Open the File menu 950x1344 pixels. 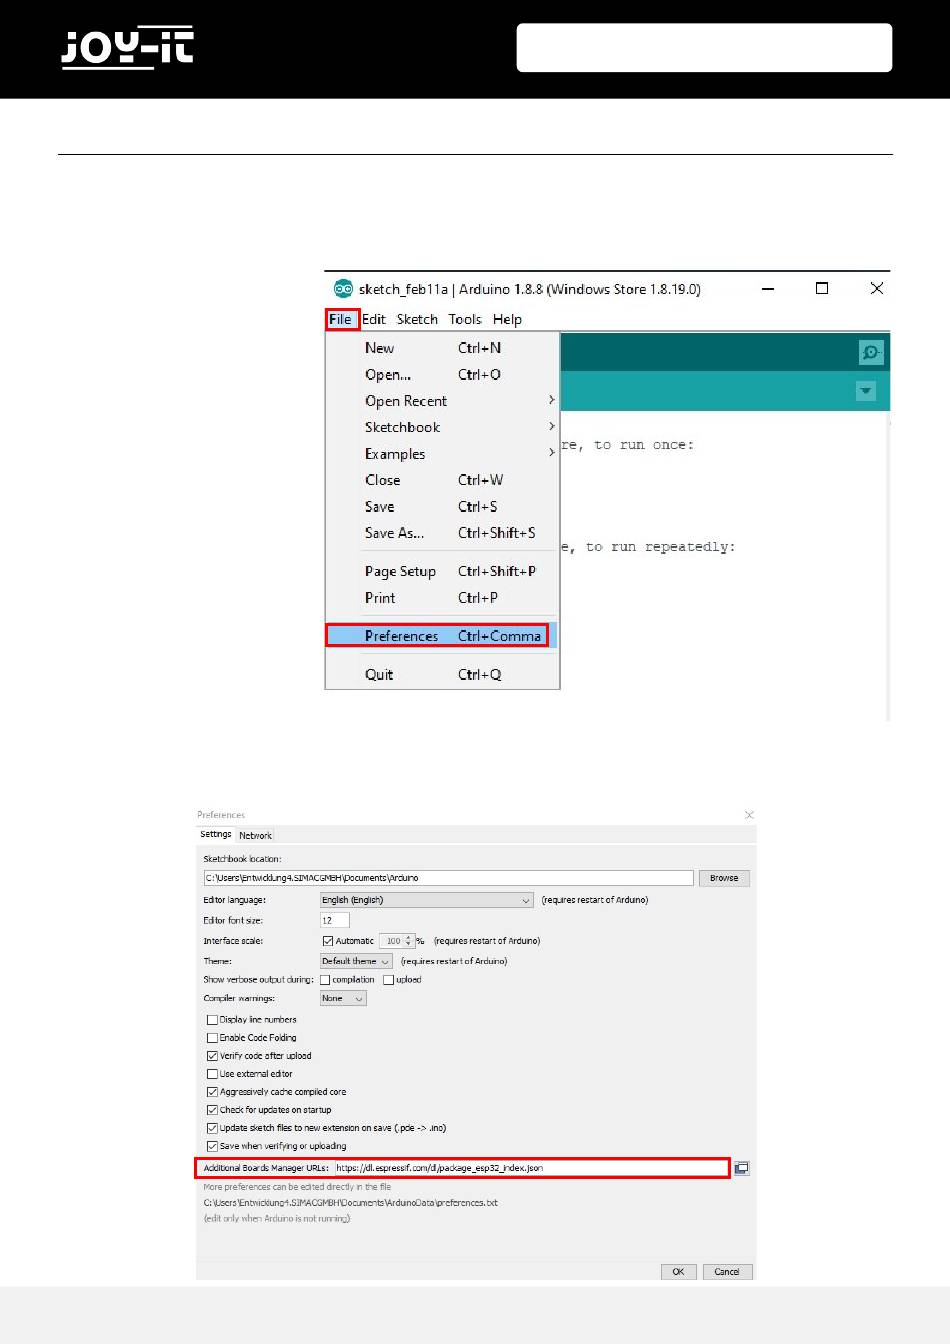341,320
